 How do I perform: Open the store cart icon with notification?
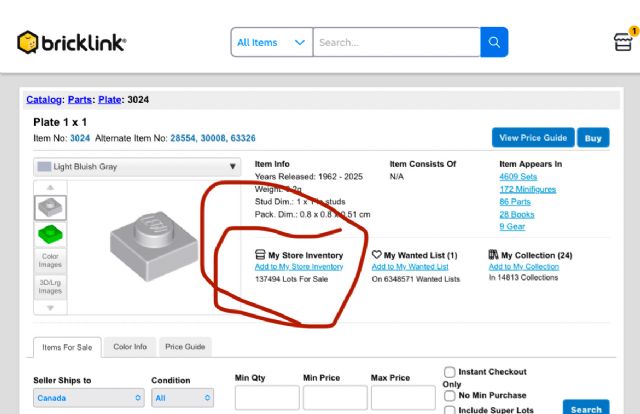point(624,41)
